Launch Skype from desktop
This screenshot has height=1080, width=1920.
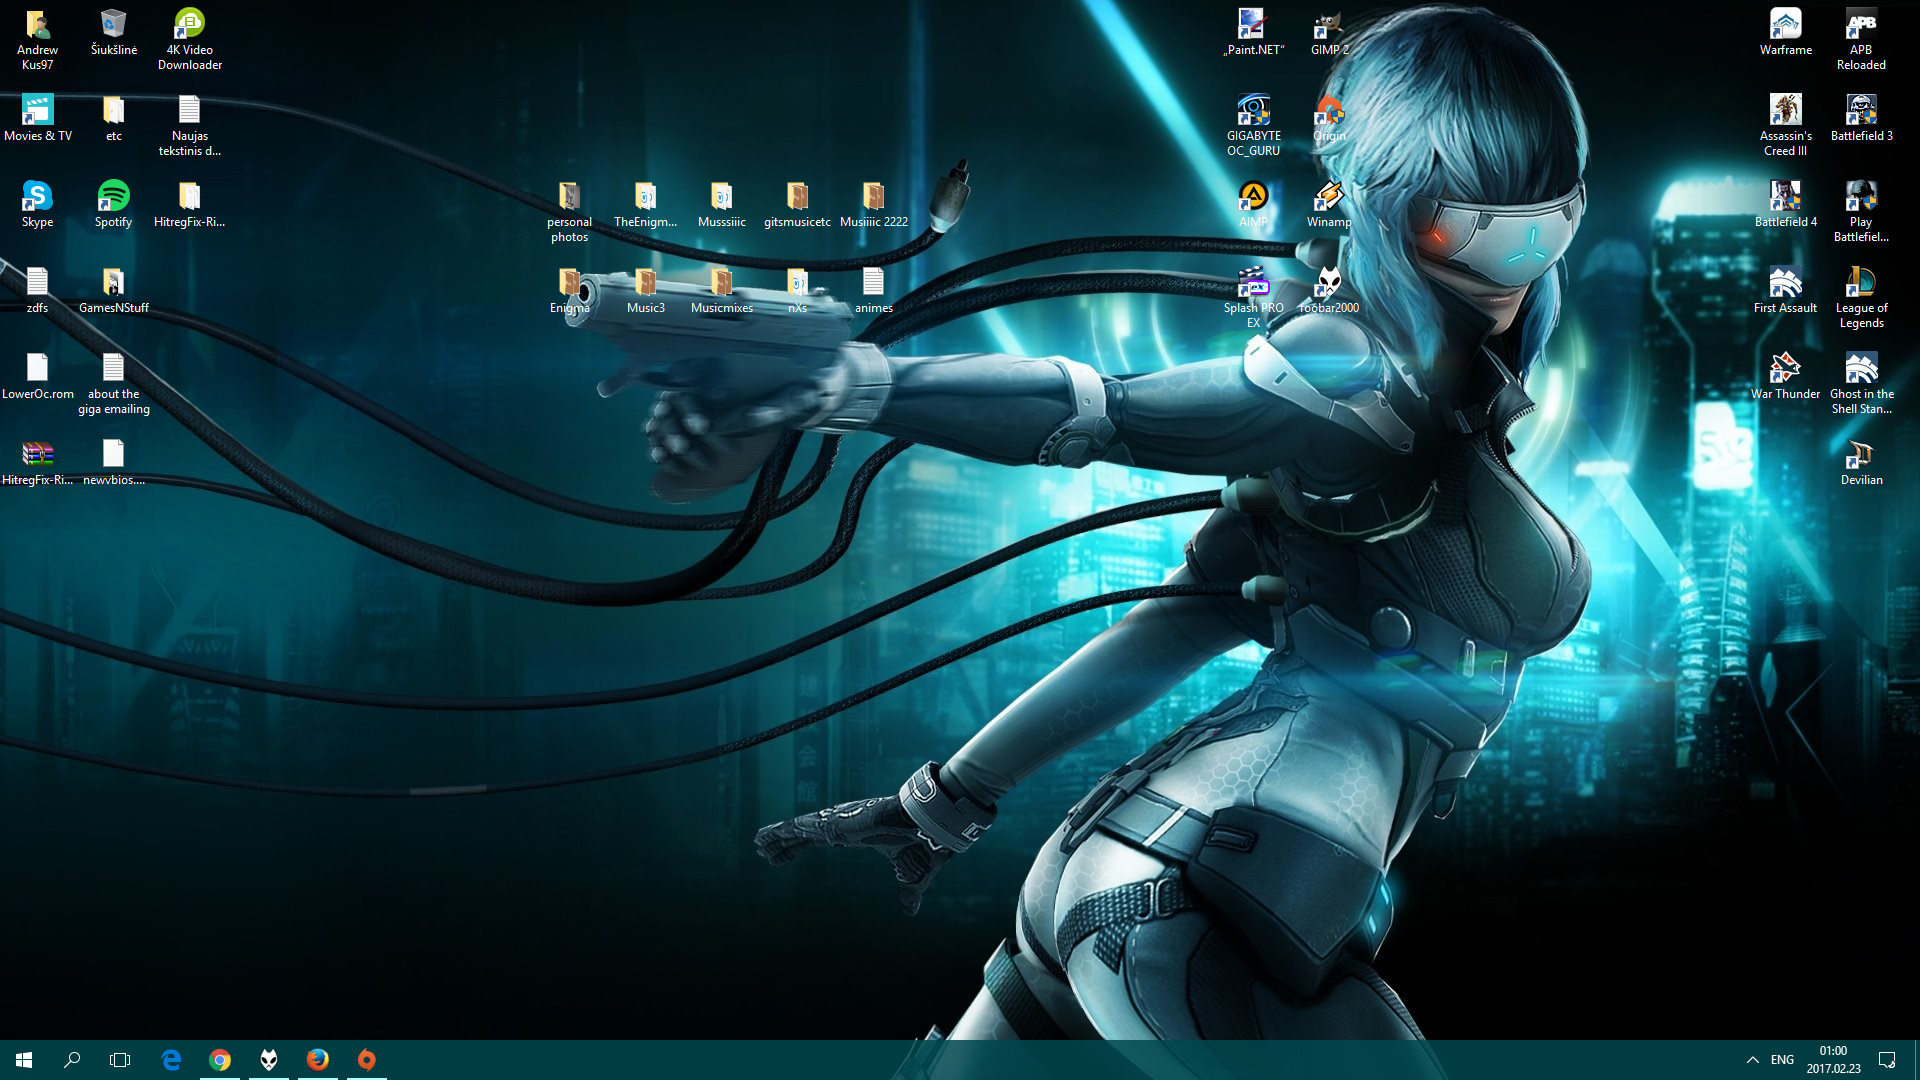[x=37, y=205]
